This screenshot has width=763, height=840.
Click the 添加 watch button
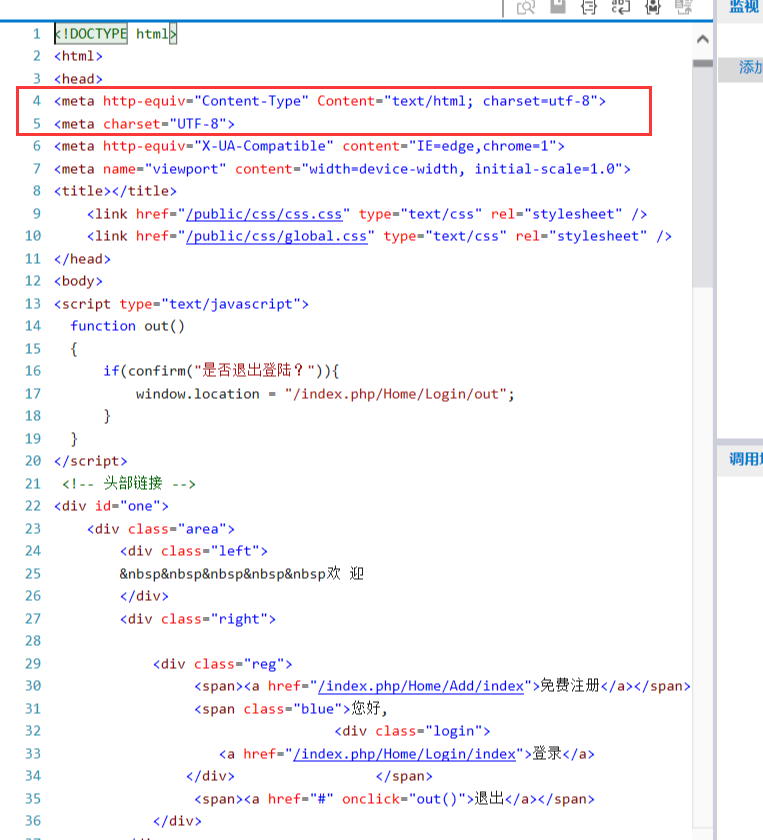click(749, 68)
